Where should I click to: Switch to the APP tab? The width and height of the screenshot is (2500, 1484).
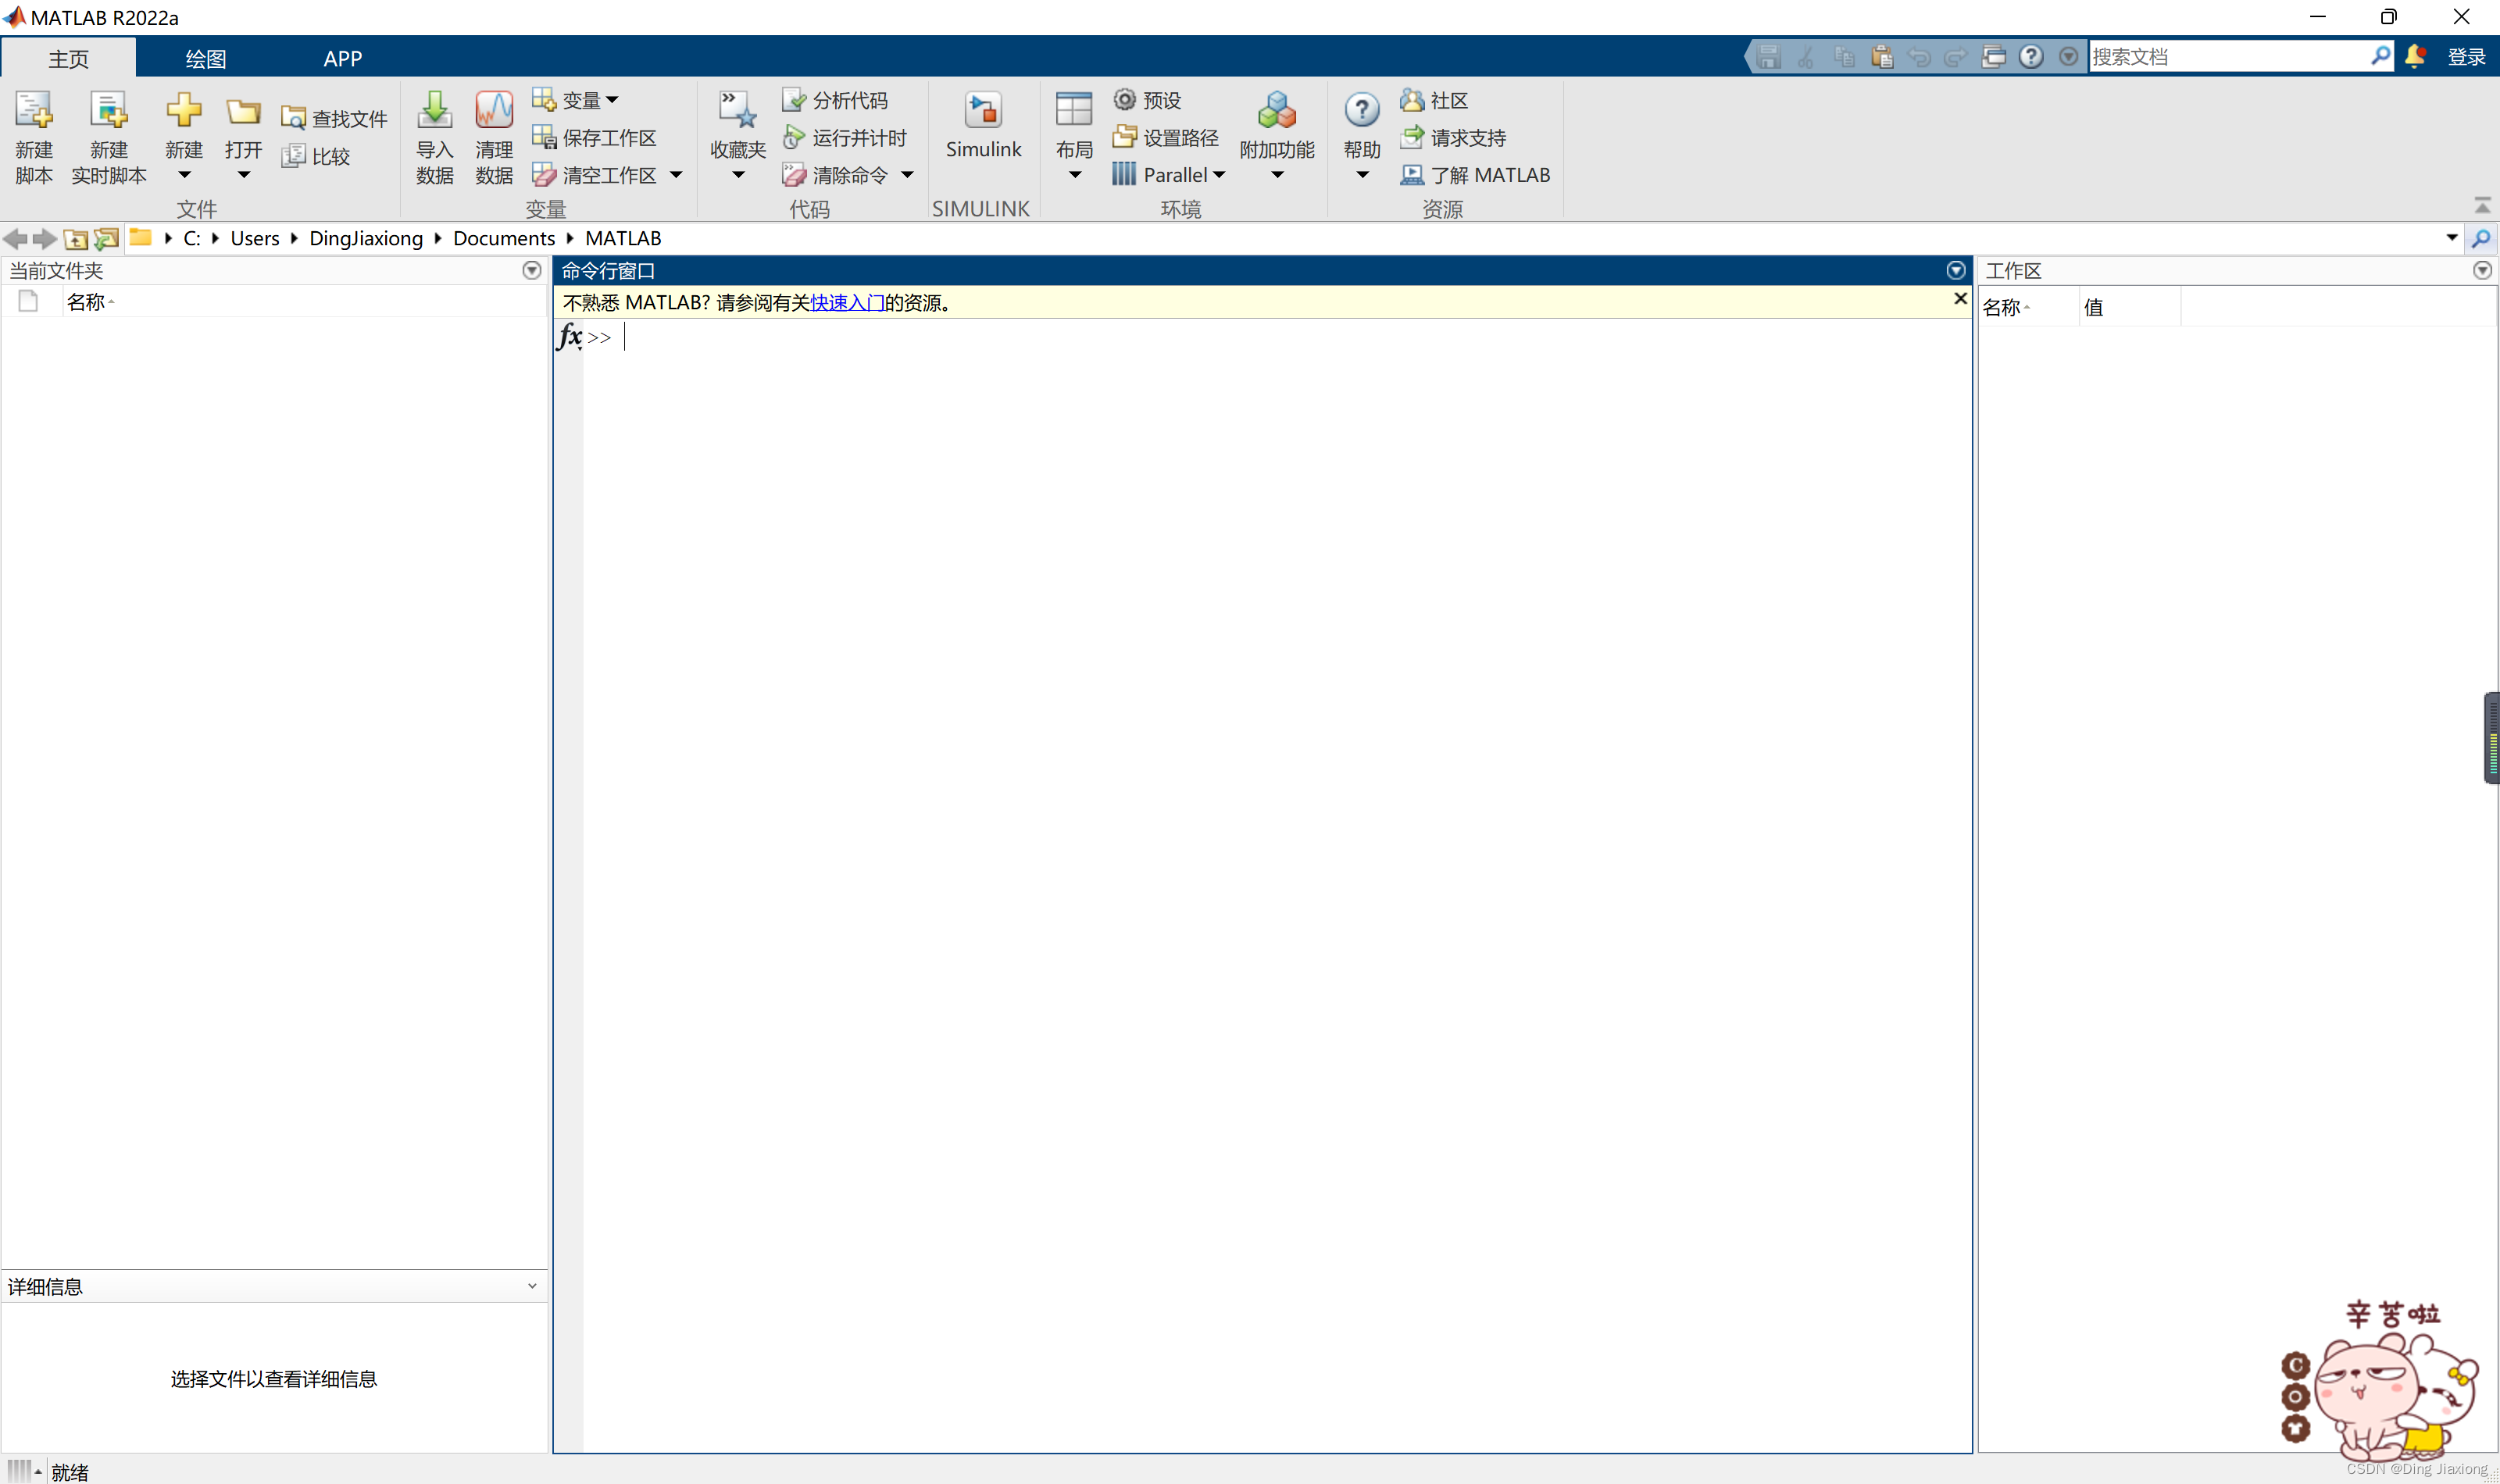[x=342, y=59]
